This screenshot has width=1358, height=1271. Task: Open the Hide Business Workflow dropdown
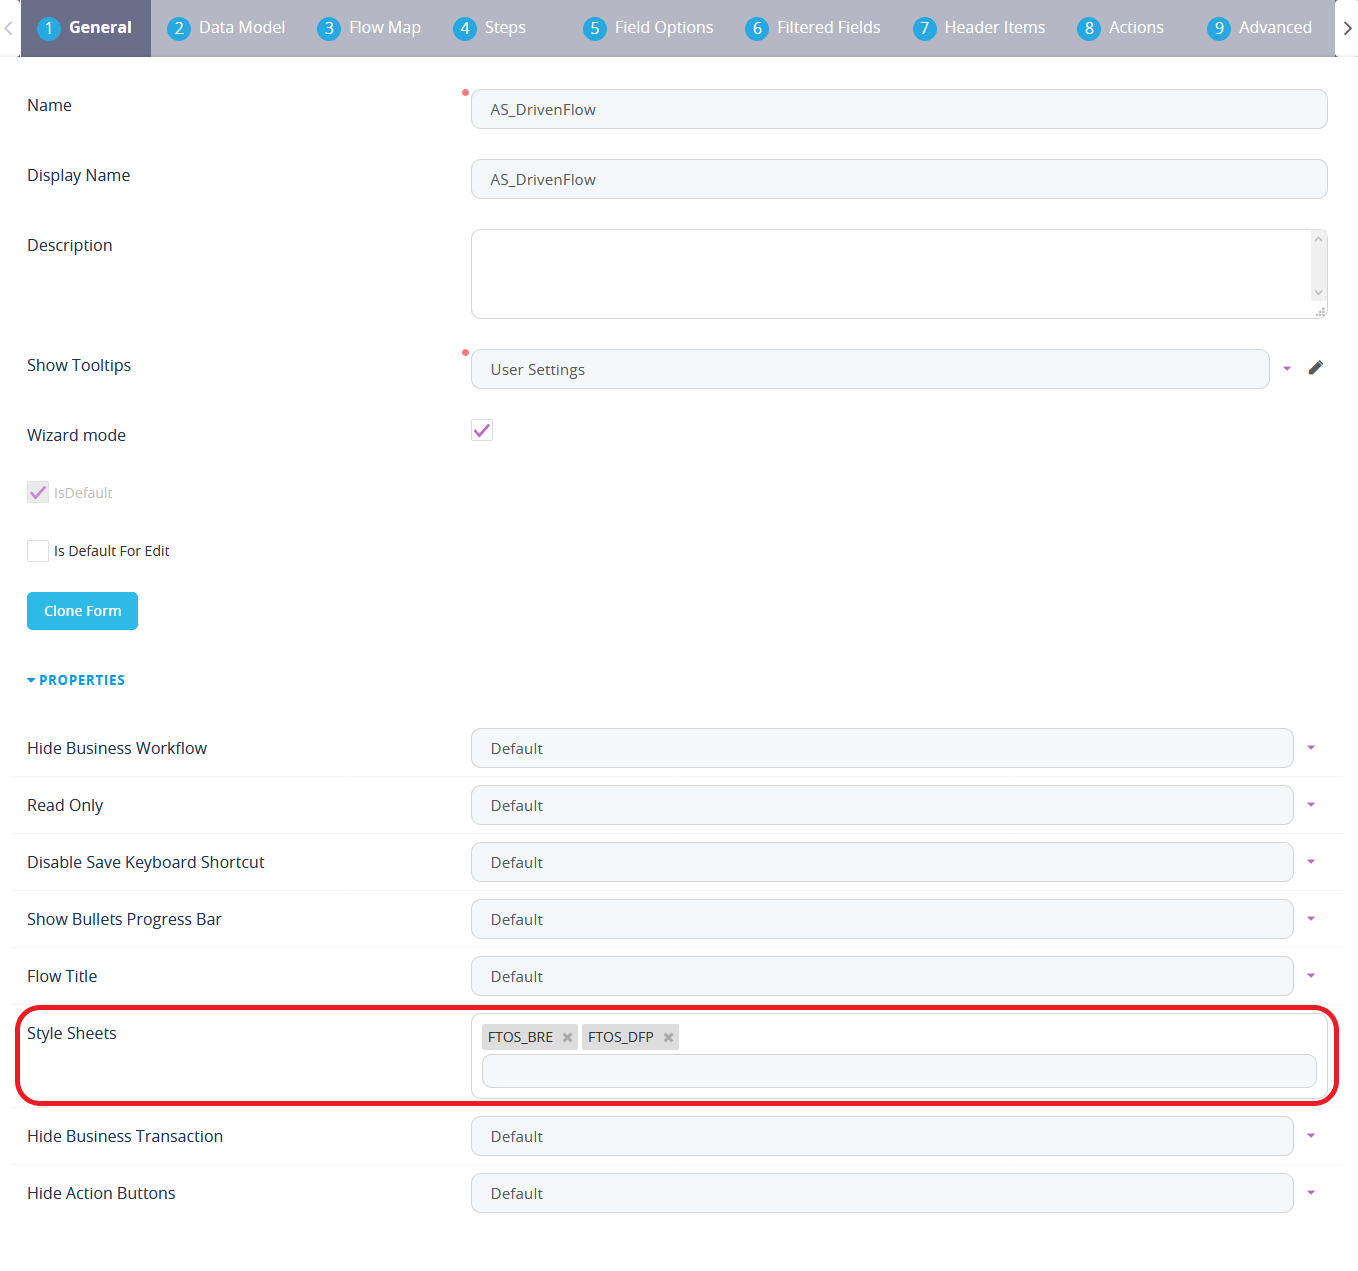[x=1310, y=748]
